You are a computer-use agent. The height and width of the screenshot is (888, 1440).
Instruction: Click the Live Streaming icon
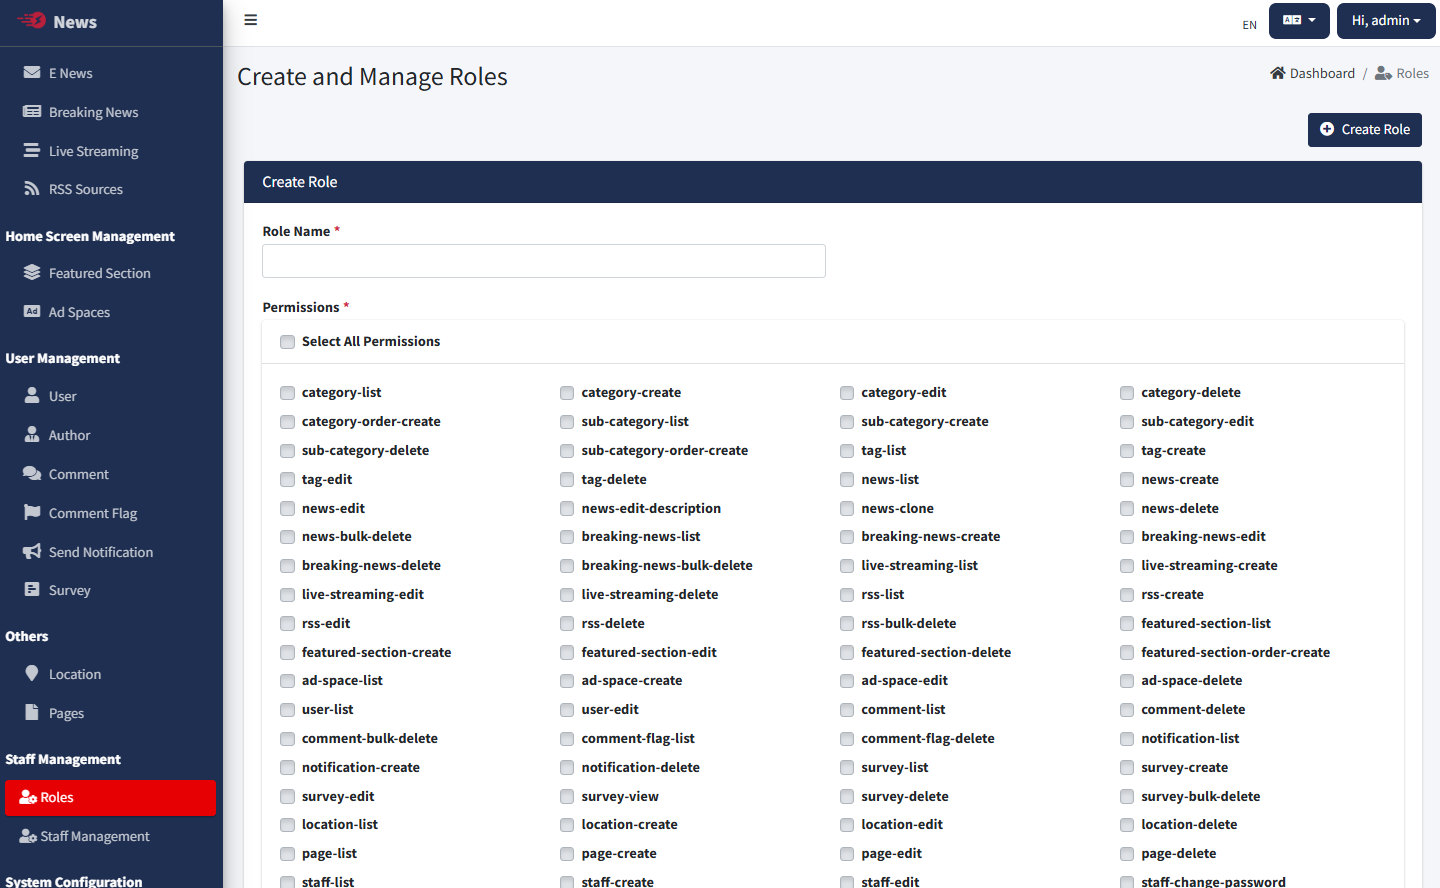[32, 150]
